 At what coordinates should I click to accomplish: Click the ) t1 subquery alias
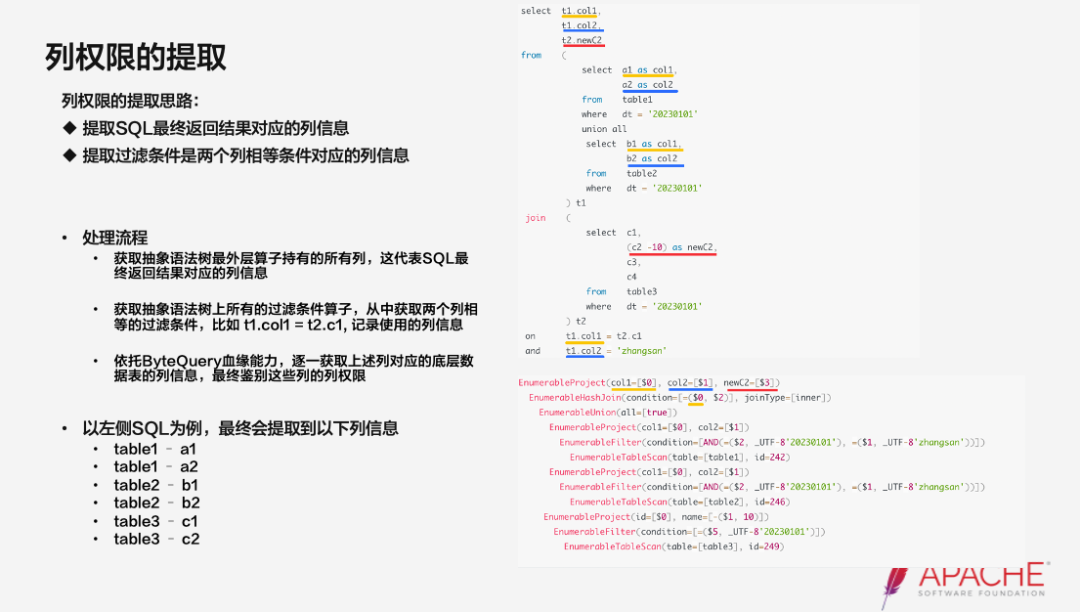tap(576, 203)
